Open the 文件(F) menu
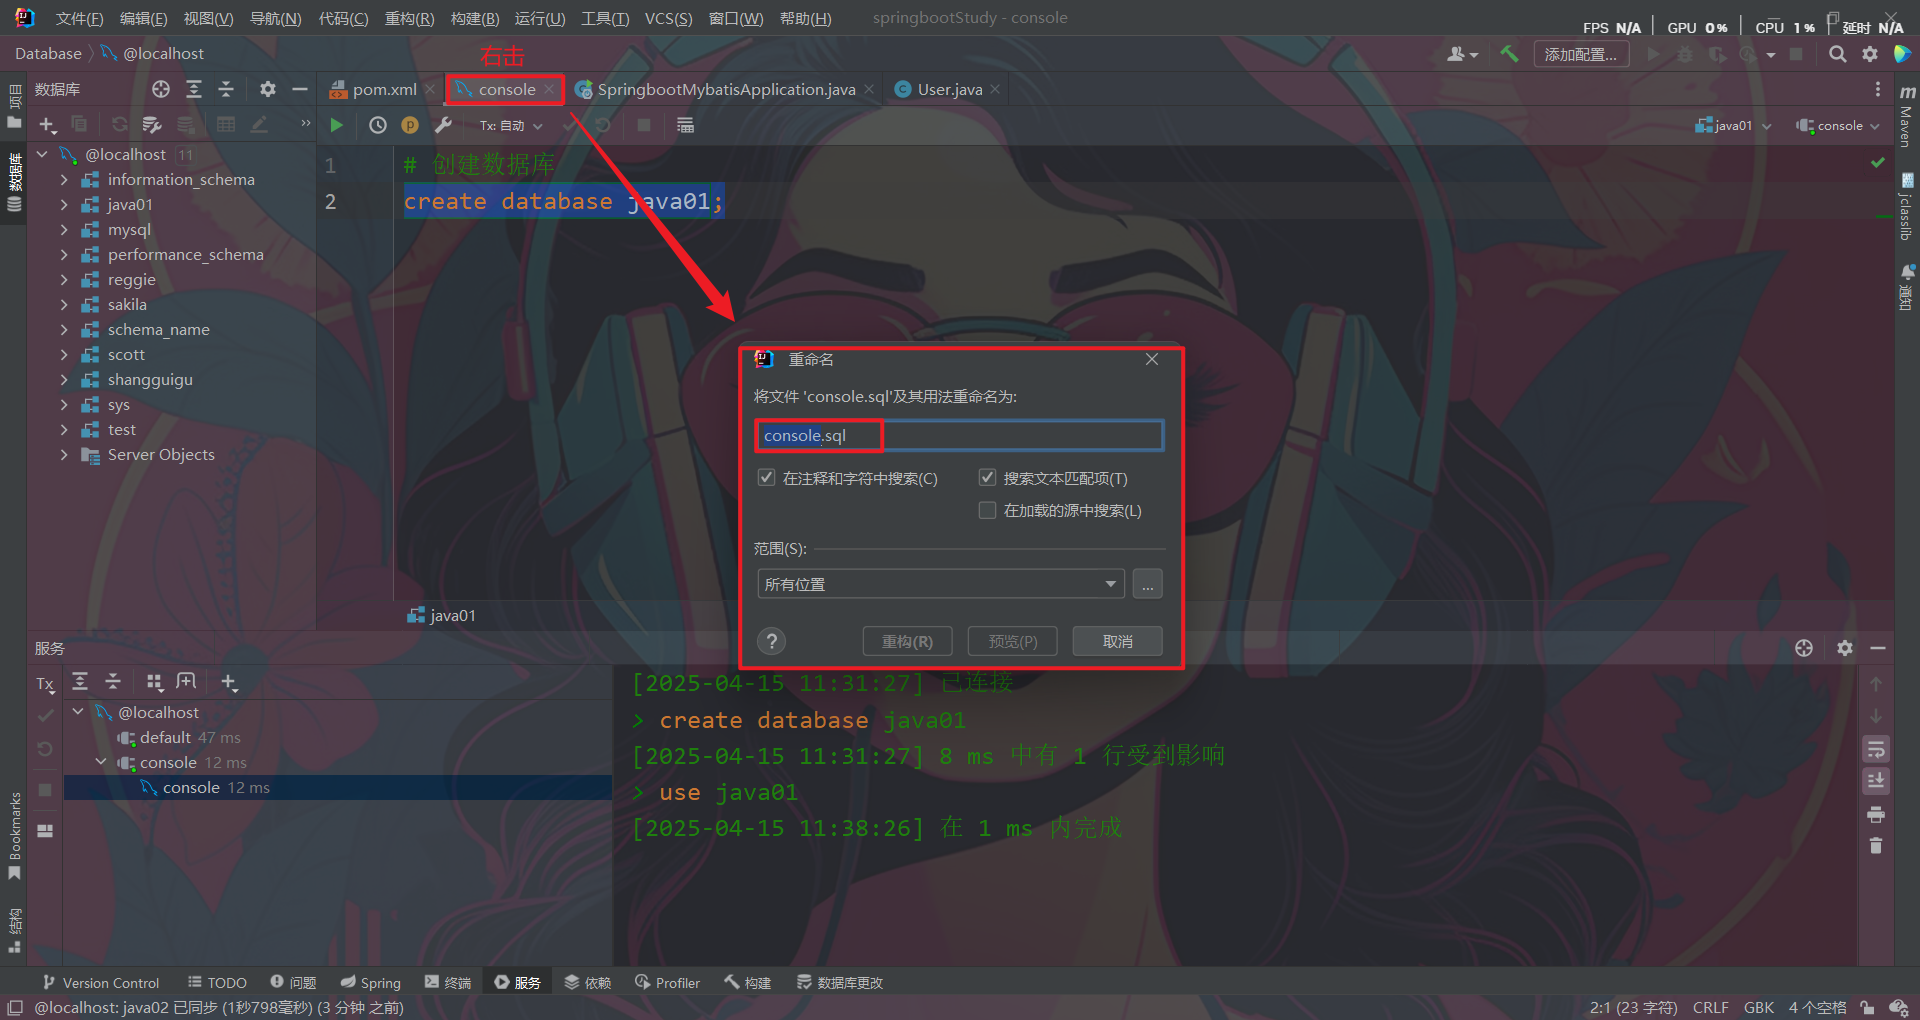The image size is (1920, 1020). tap(79, 19)
